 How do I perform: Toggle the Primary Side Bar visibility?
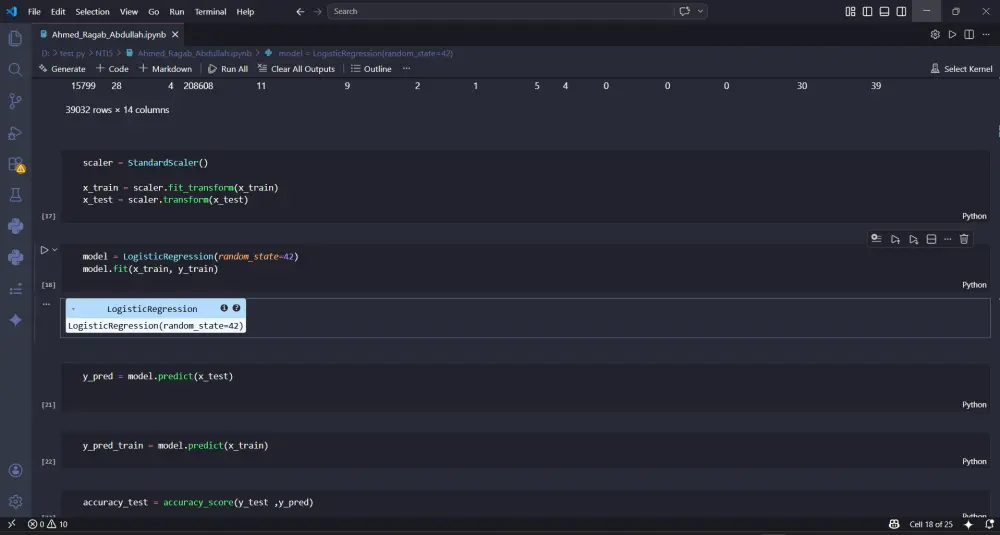(x=867, y=11)
